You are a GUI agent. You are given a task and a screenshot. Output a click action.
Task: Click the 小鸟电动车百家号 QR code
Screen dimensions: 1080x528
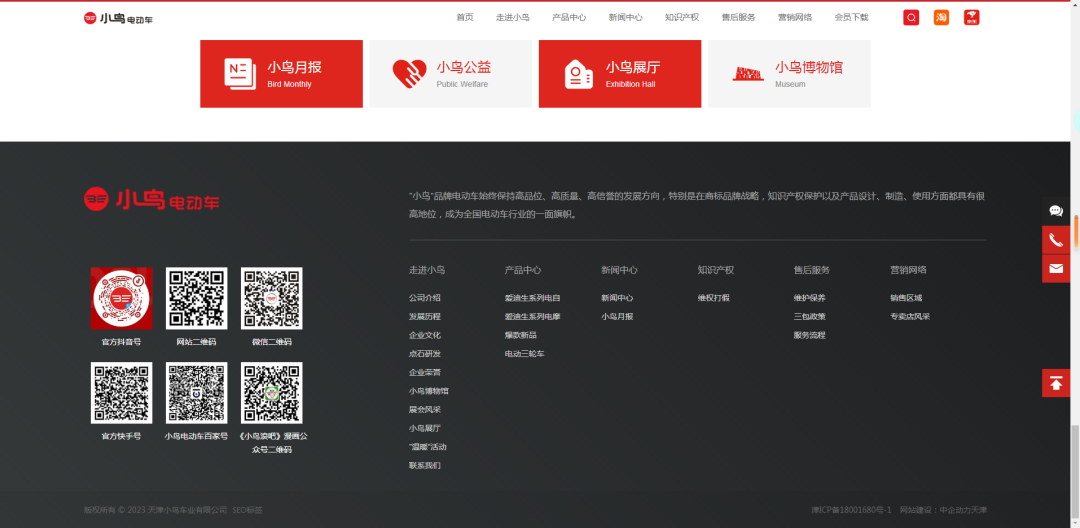pyautogui.click(x=196, y=392)
